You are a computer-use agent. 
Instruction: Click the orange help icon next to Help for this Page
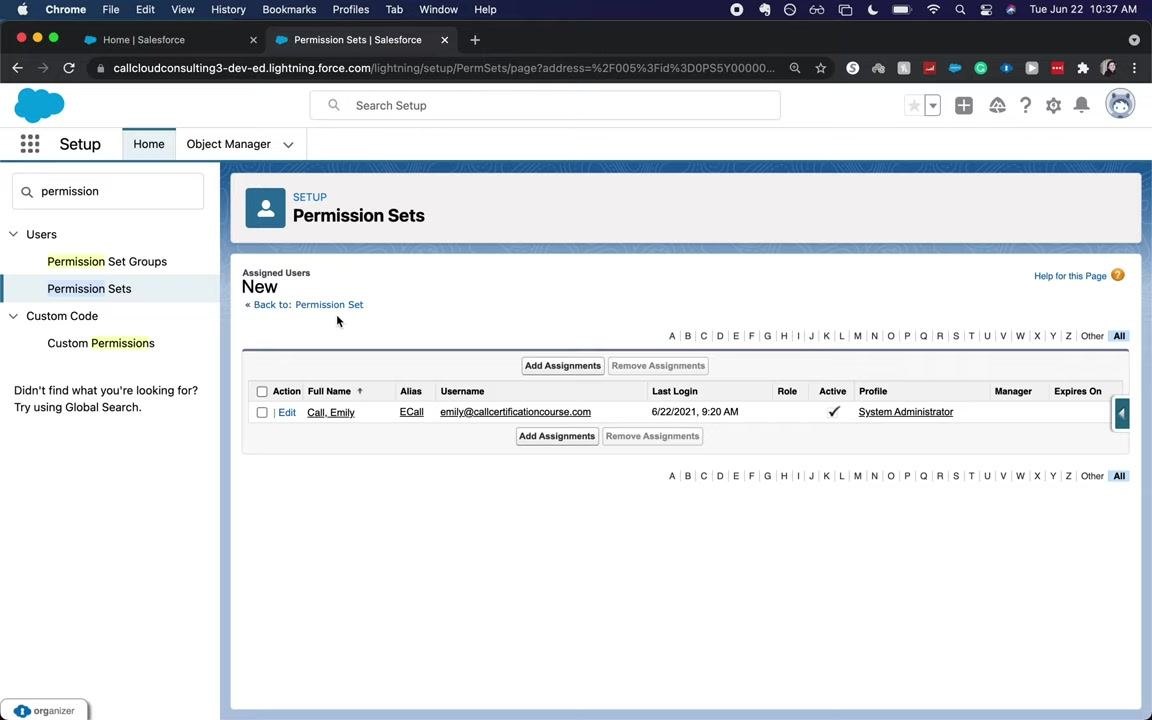1117,276
